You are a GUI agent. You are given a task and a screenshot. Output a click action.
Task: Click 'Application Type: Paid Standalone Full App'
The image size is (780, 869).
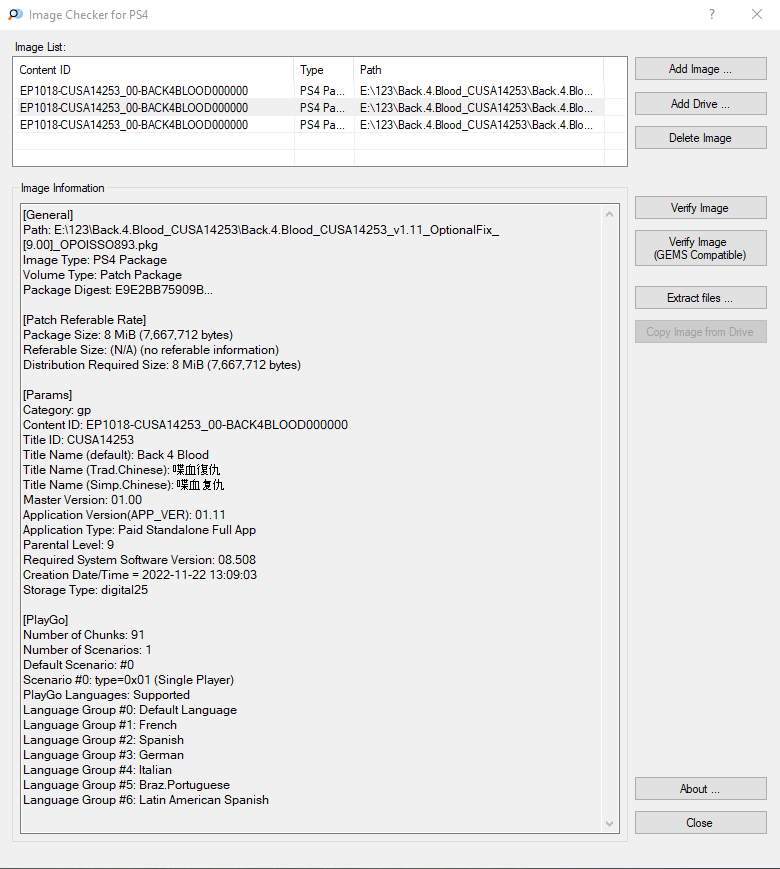point(140,529)
